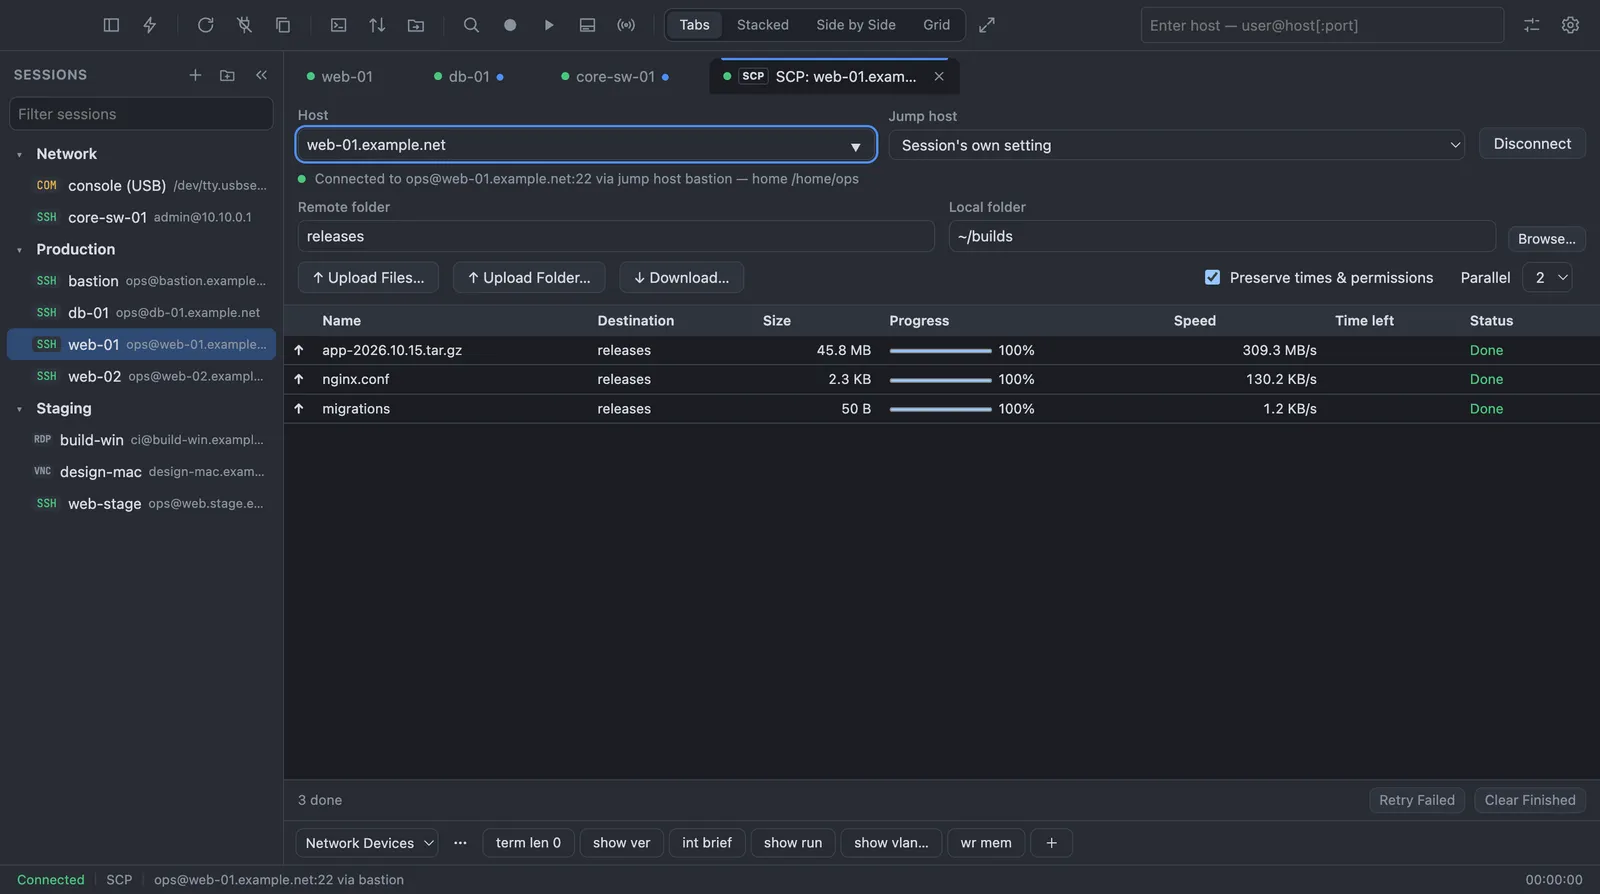The height and width of the screenshot is (894, 1600).
Task: Click the file transfer arrows icon
Action: [x=377, y=25]
